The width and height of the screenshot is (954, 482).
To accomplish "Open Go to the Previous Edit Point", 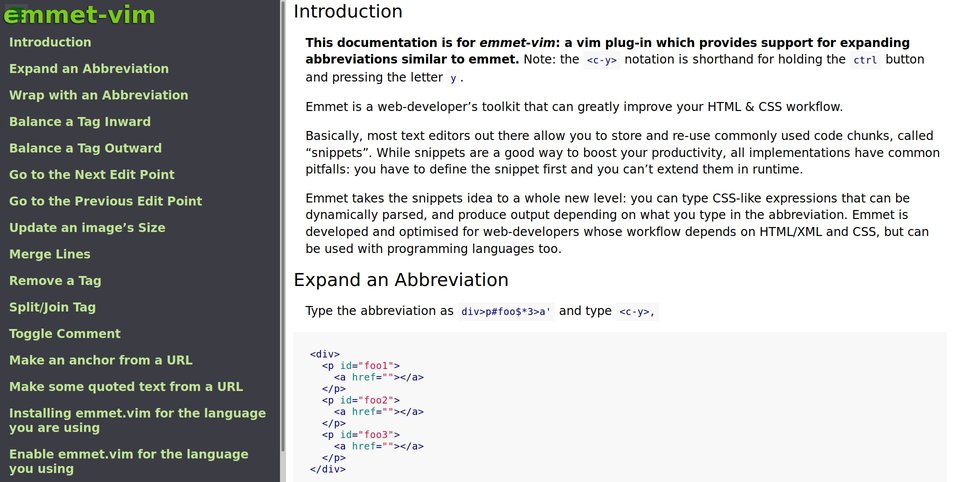I will point(105,201).
